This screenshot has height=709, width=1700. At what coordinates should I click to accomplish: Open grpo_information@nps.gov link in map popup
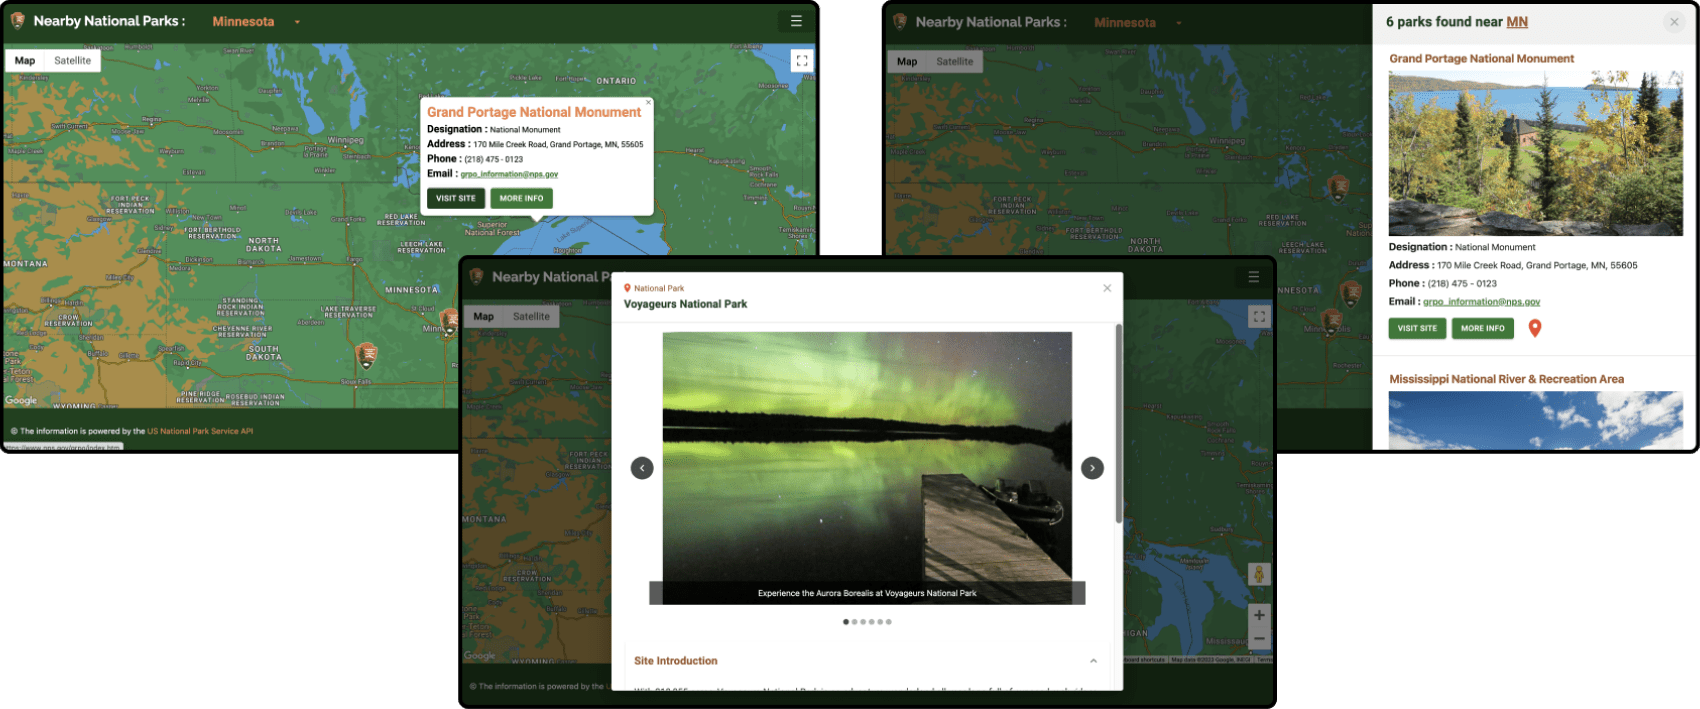pos(509,174)
